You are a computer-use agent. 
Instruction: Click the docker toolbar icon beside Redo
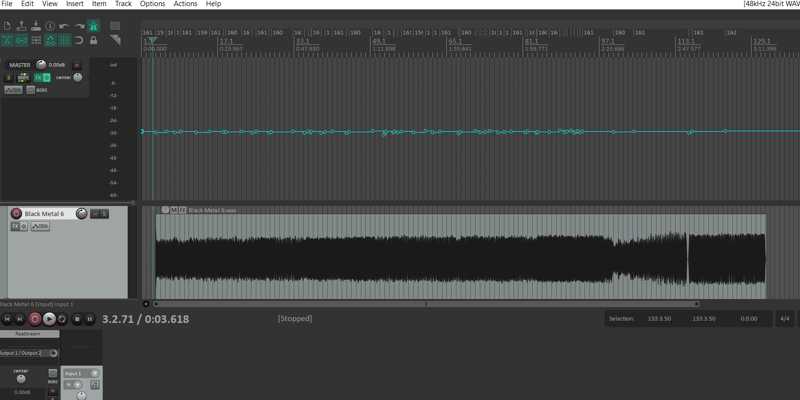tap(115, 26)
